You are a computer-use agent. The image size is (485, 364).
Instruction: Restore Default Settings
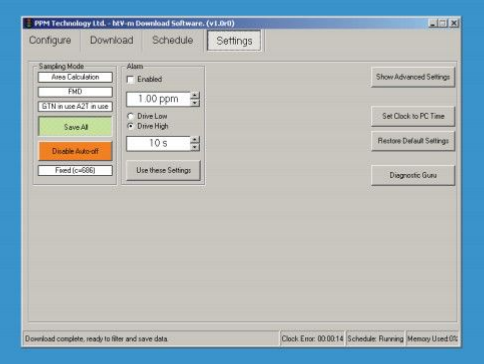point(413,141)
